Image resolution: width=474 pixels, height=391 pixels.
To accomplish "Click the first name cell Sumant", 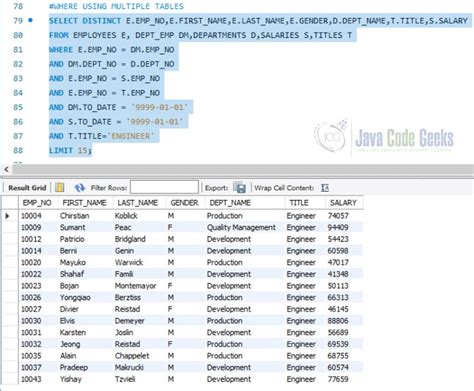I will (x=73, y=227).
